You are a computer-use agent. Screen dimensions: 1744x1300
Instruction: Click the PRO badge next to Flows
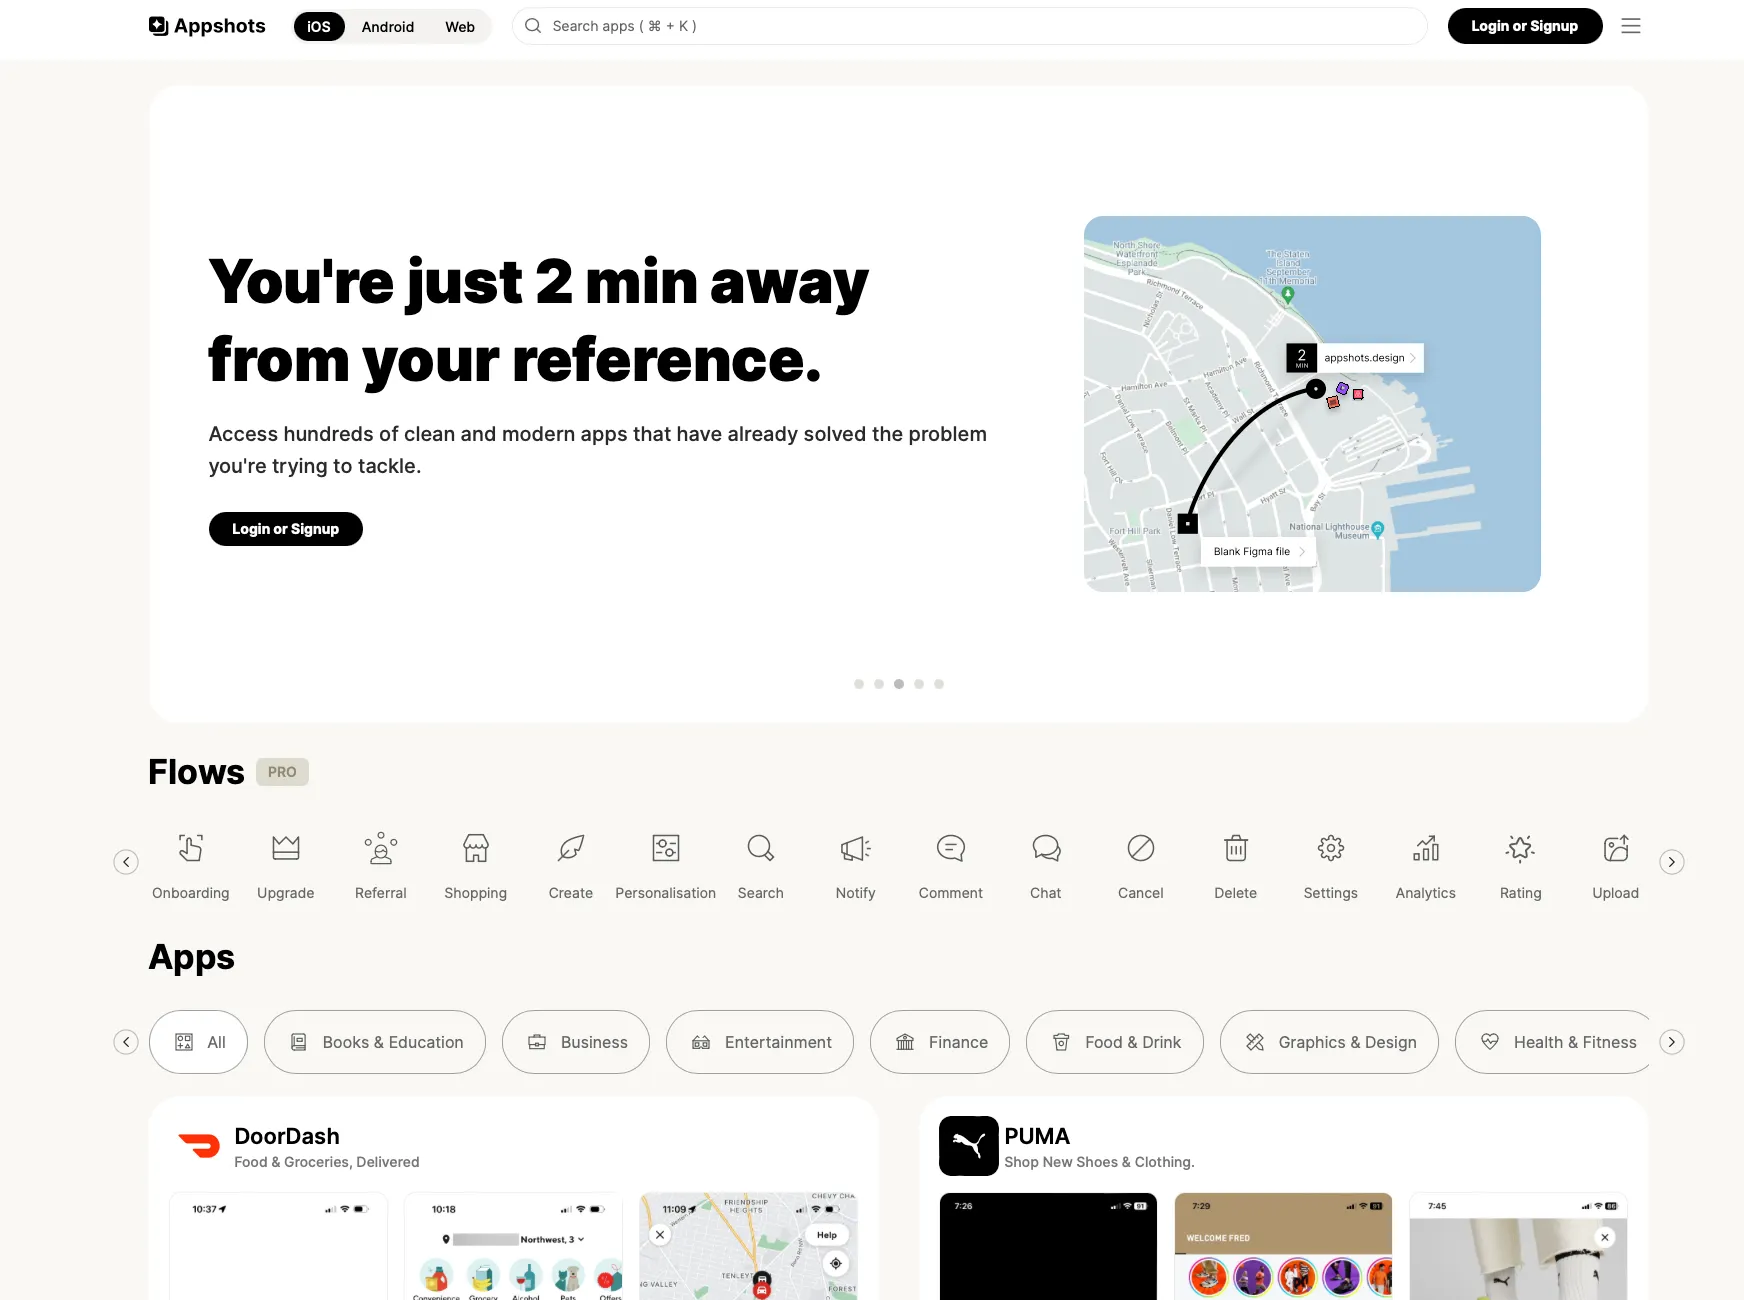[x=282, y=772]
